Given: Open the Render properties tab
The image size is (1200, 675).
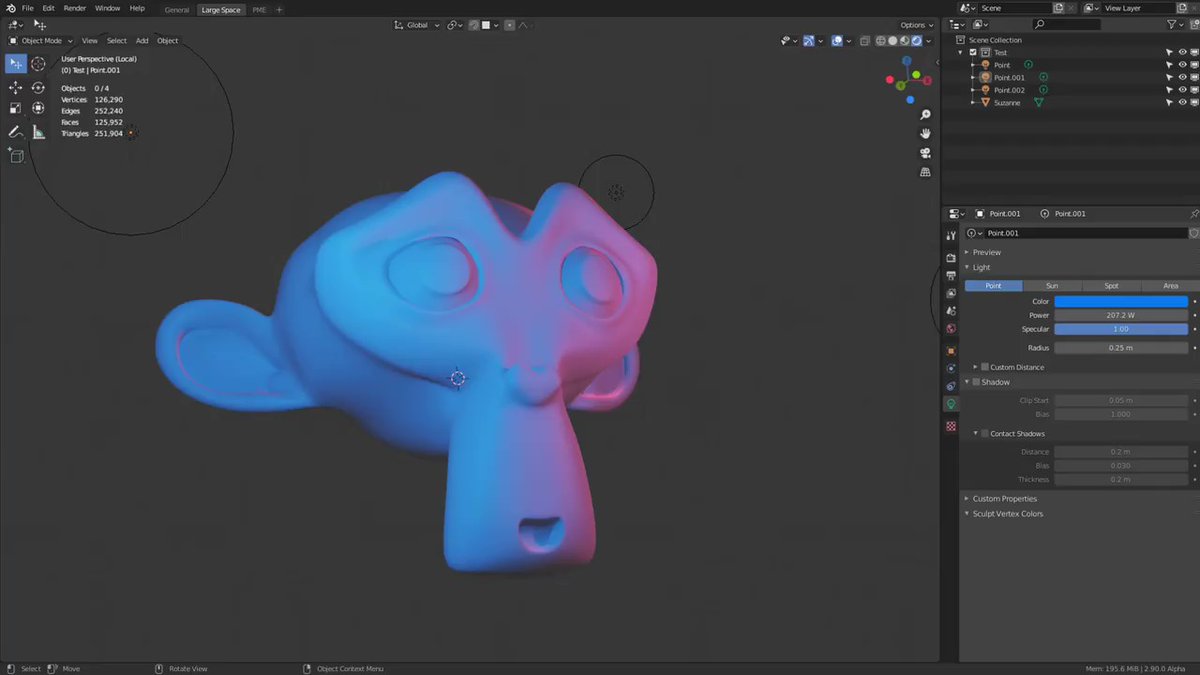Looking at the screenshot, I should pos(951,258).
